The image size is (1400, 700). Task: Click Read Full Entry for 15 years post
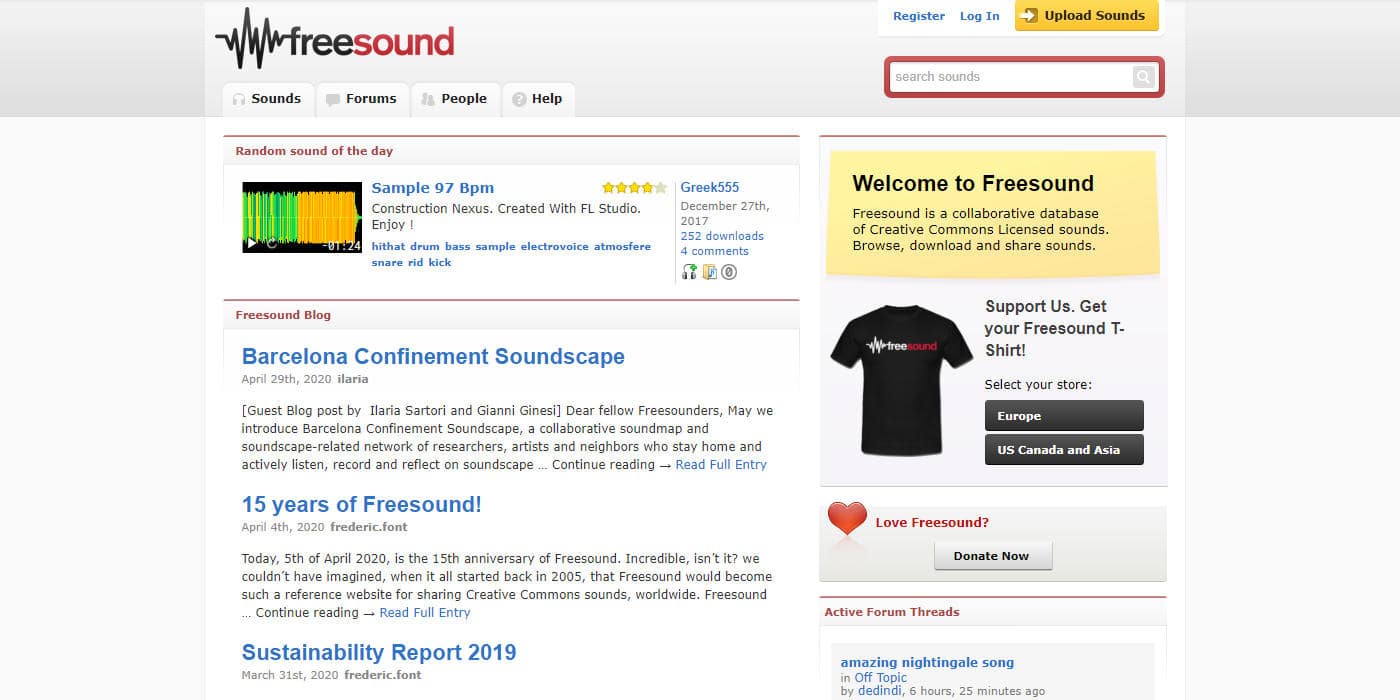(425, 612)
